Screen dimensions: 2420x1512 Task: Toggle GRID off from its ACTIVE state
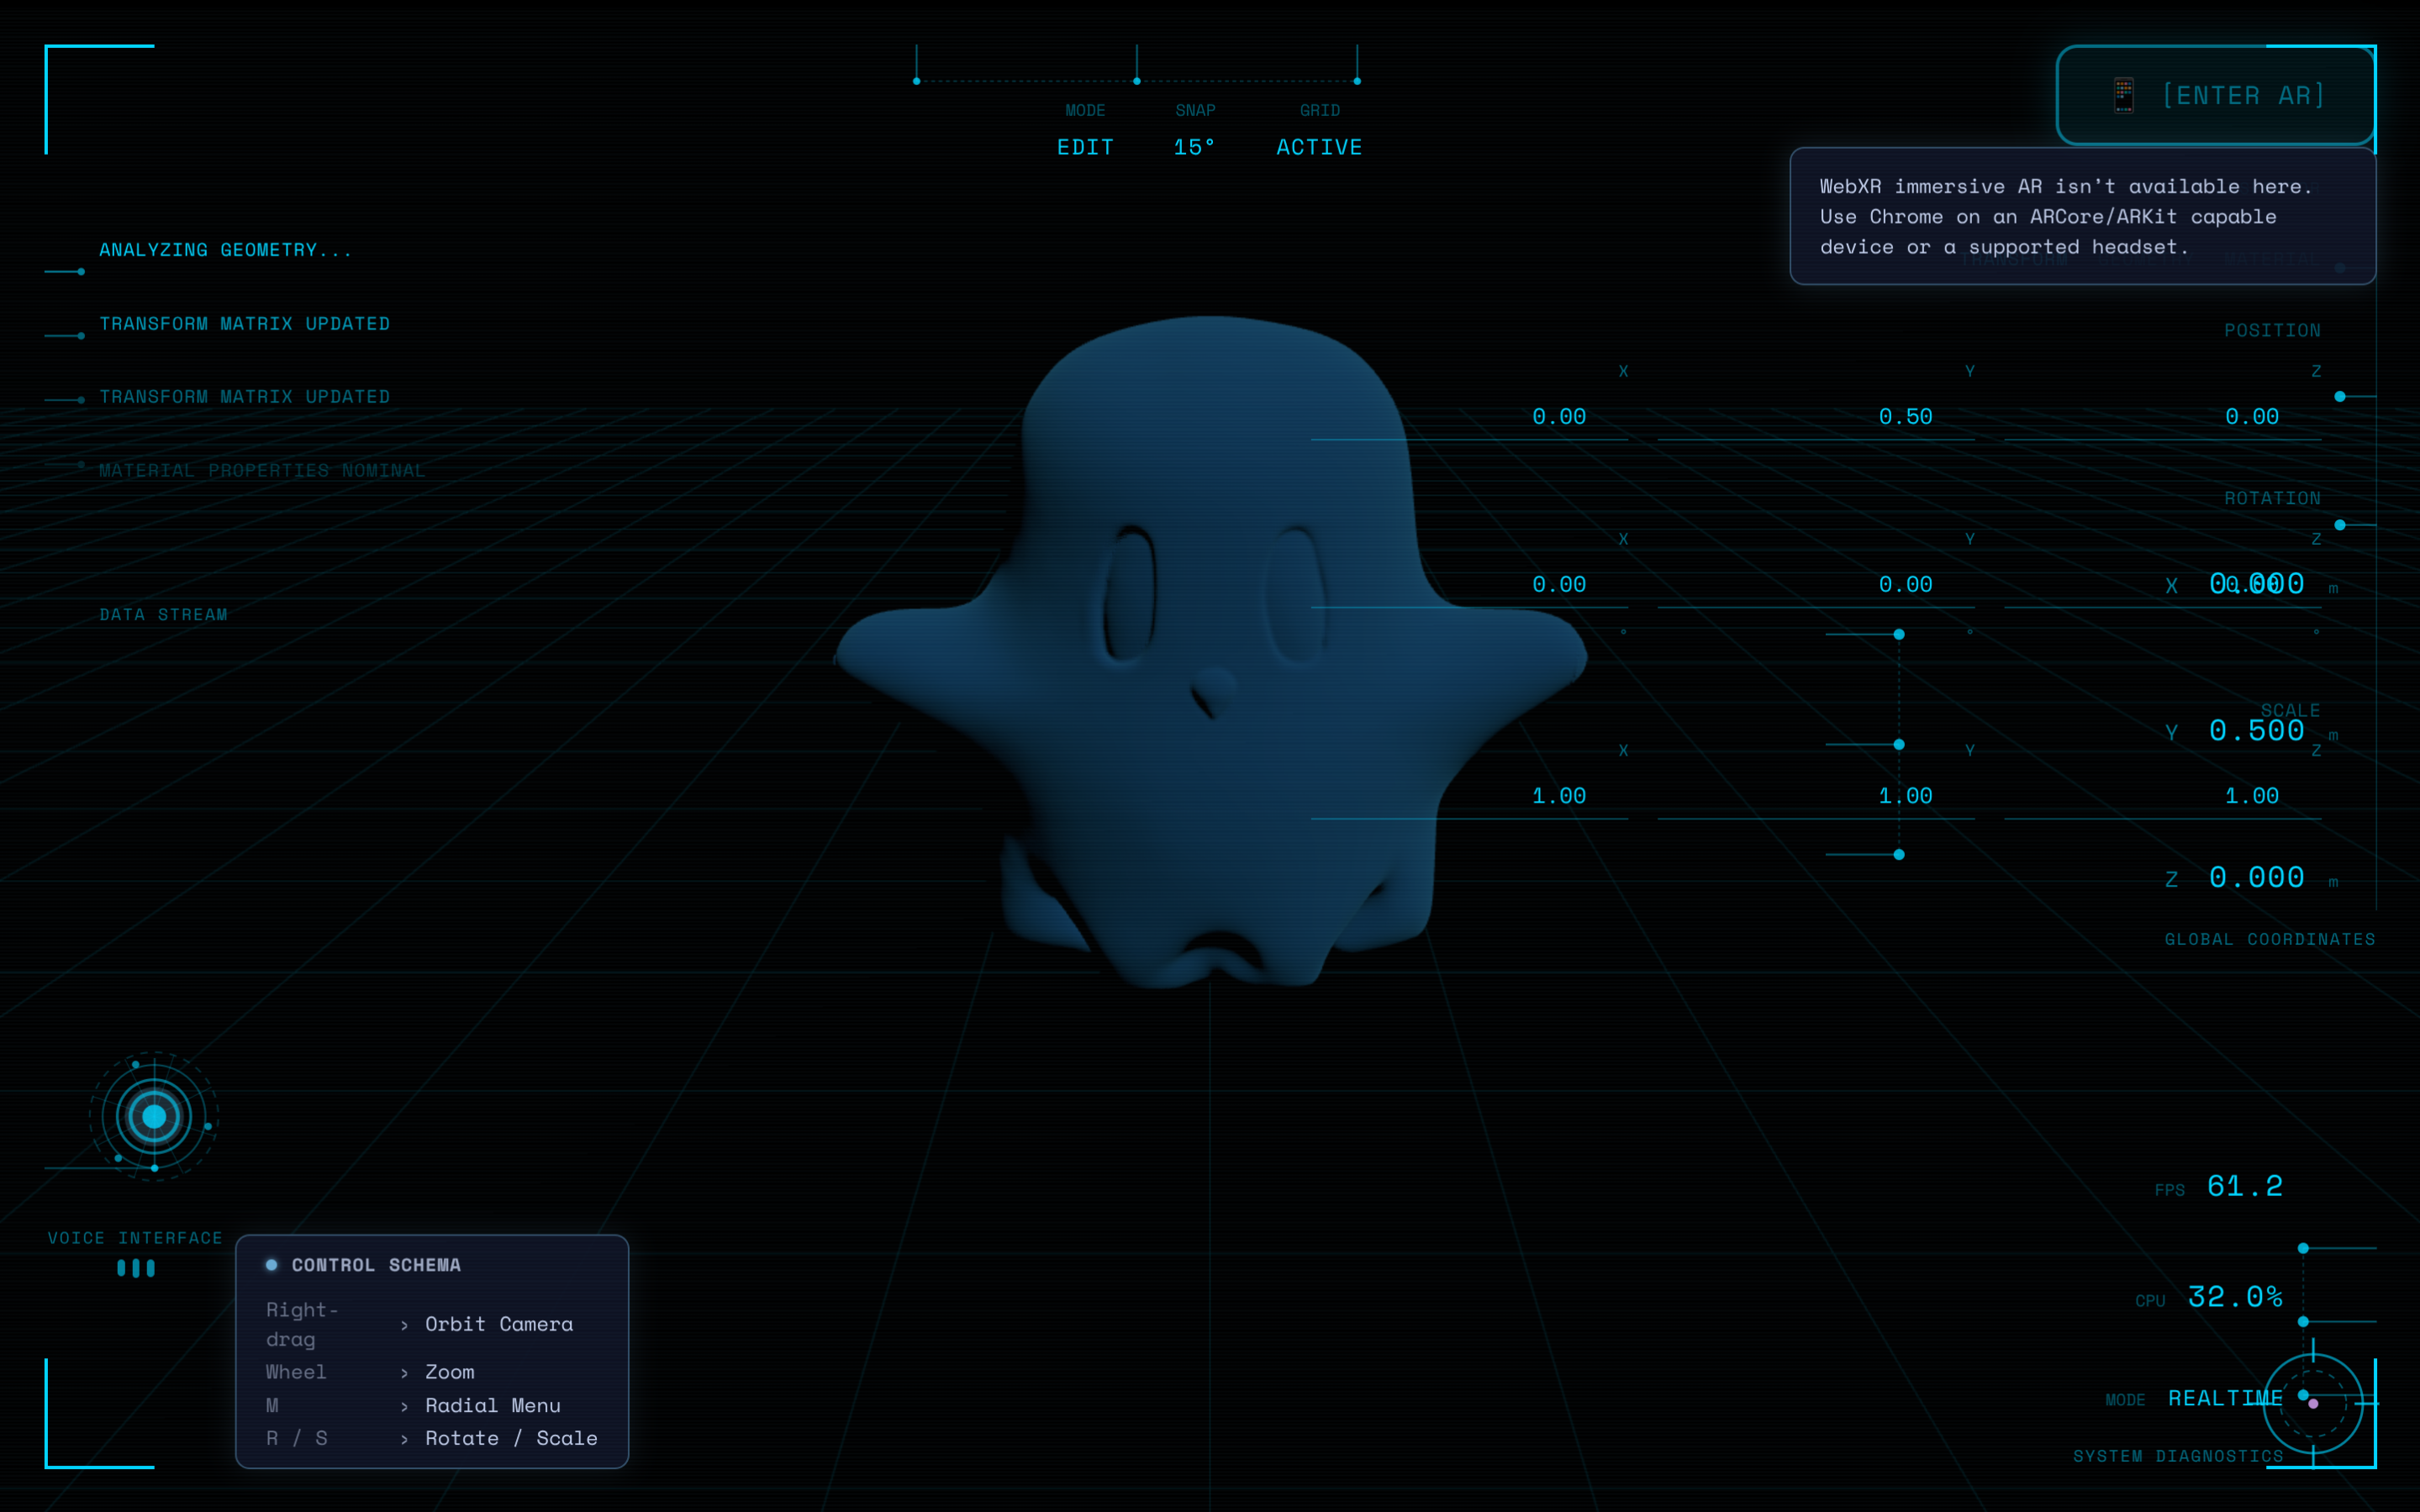(x=1319, y=146)
